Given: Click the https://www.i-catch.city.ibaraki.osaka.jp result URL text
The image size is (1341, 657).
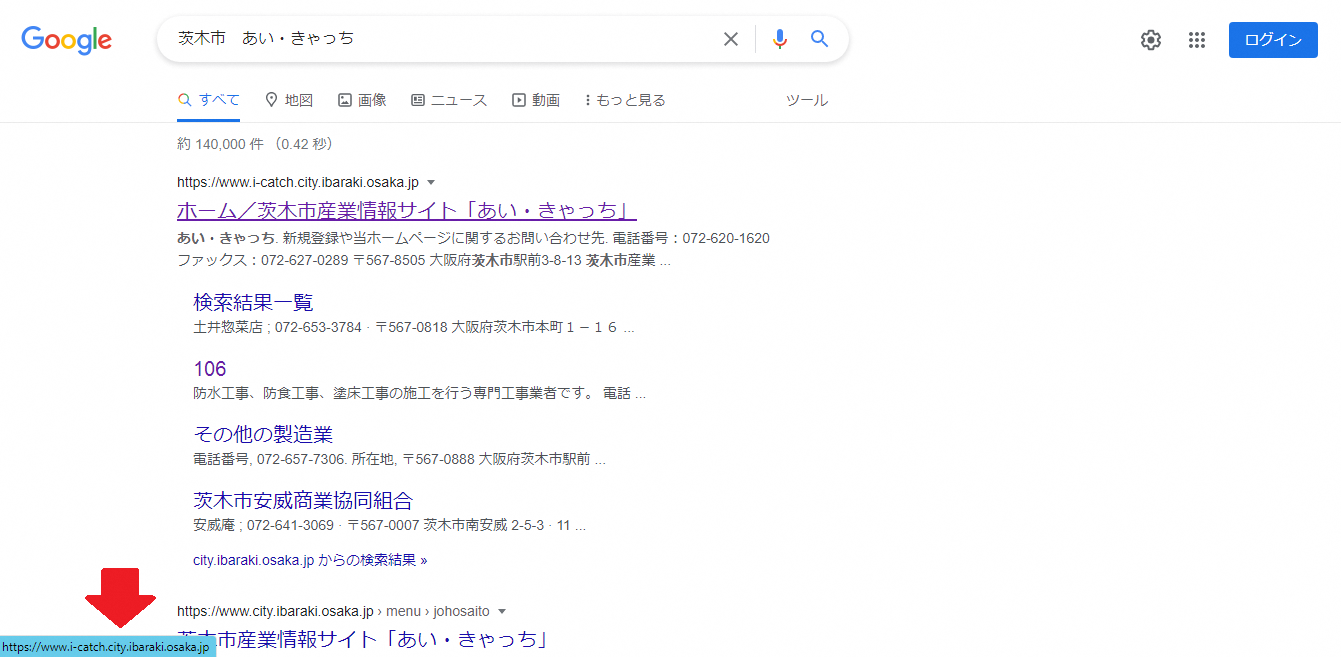Looking at the screenshot, I should [298, 182].
